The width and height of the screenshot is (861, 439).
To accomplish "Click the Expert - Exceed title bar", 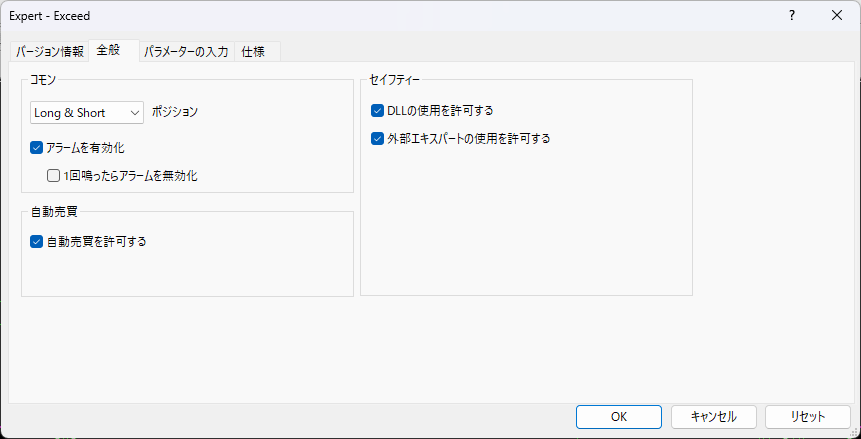I will 384,16.
